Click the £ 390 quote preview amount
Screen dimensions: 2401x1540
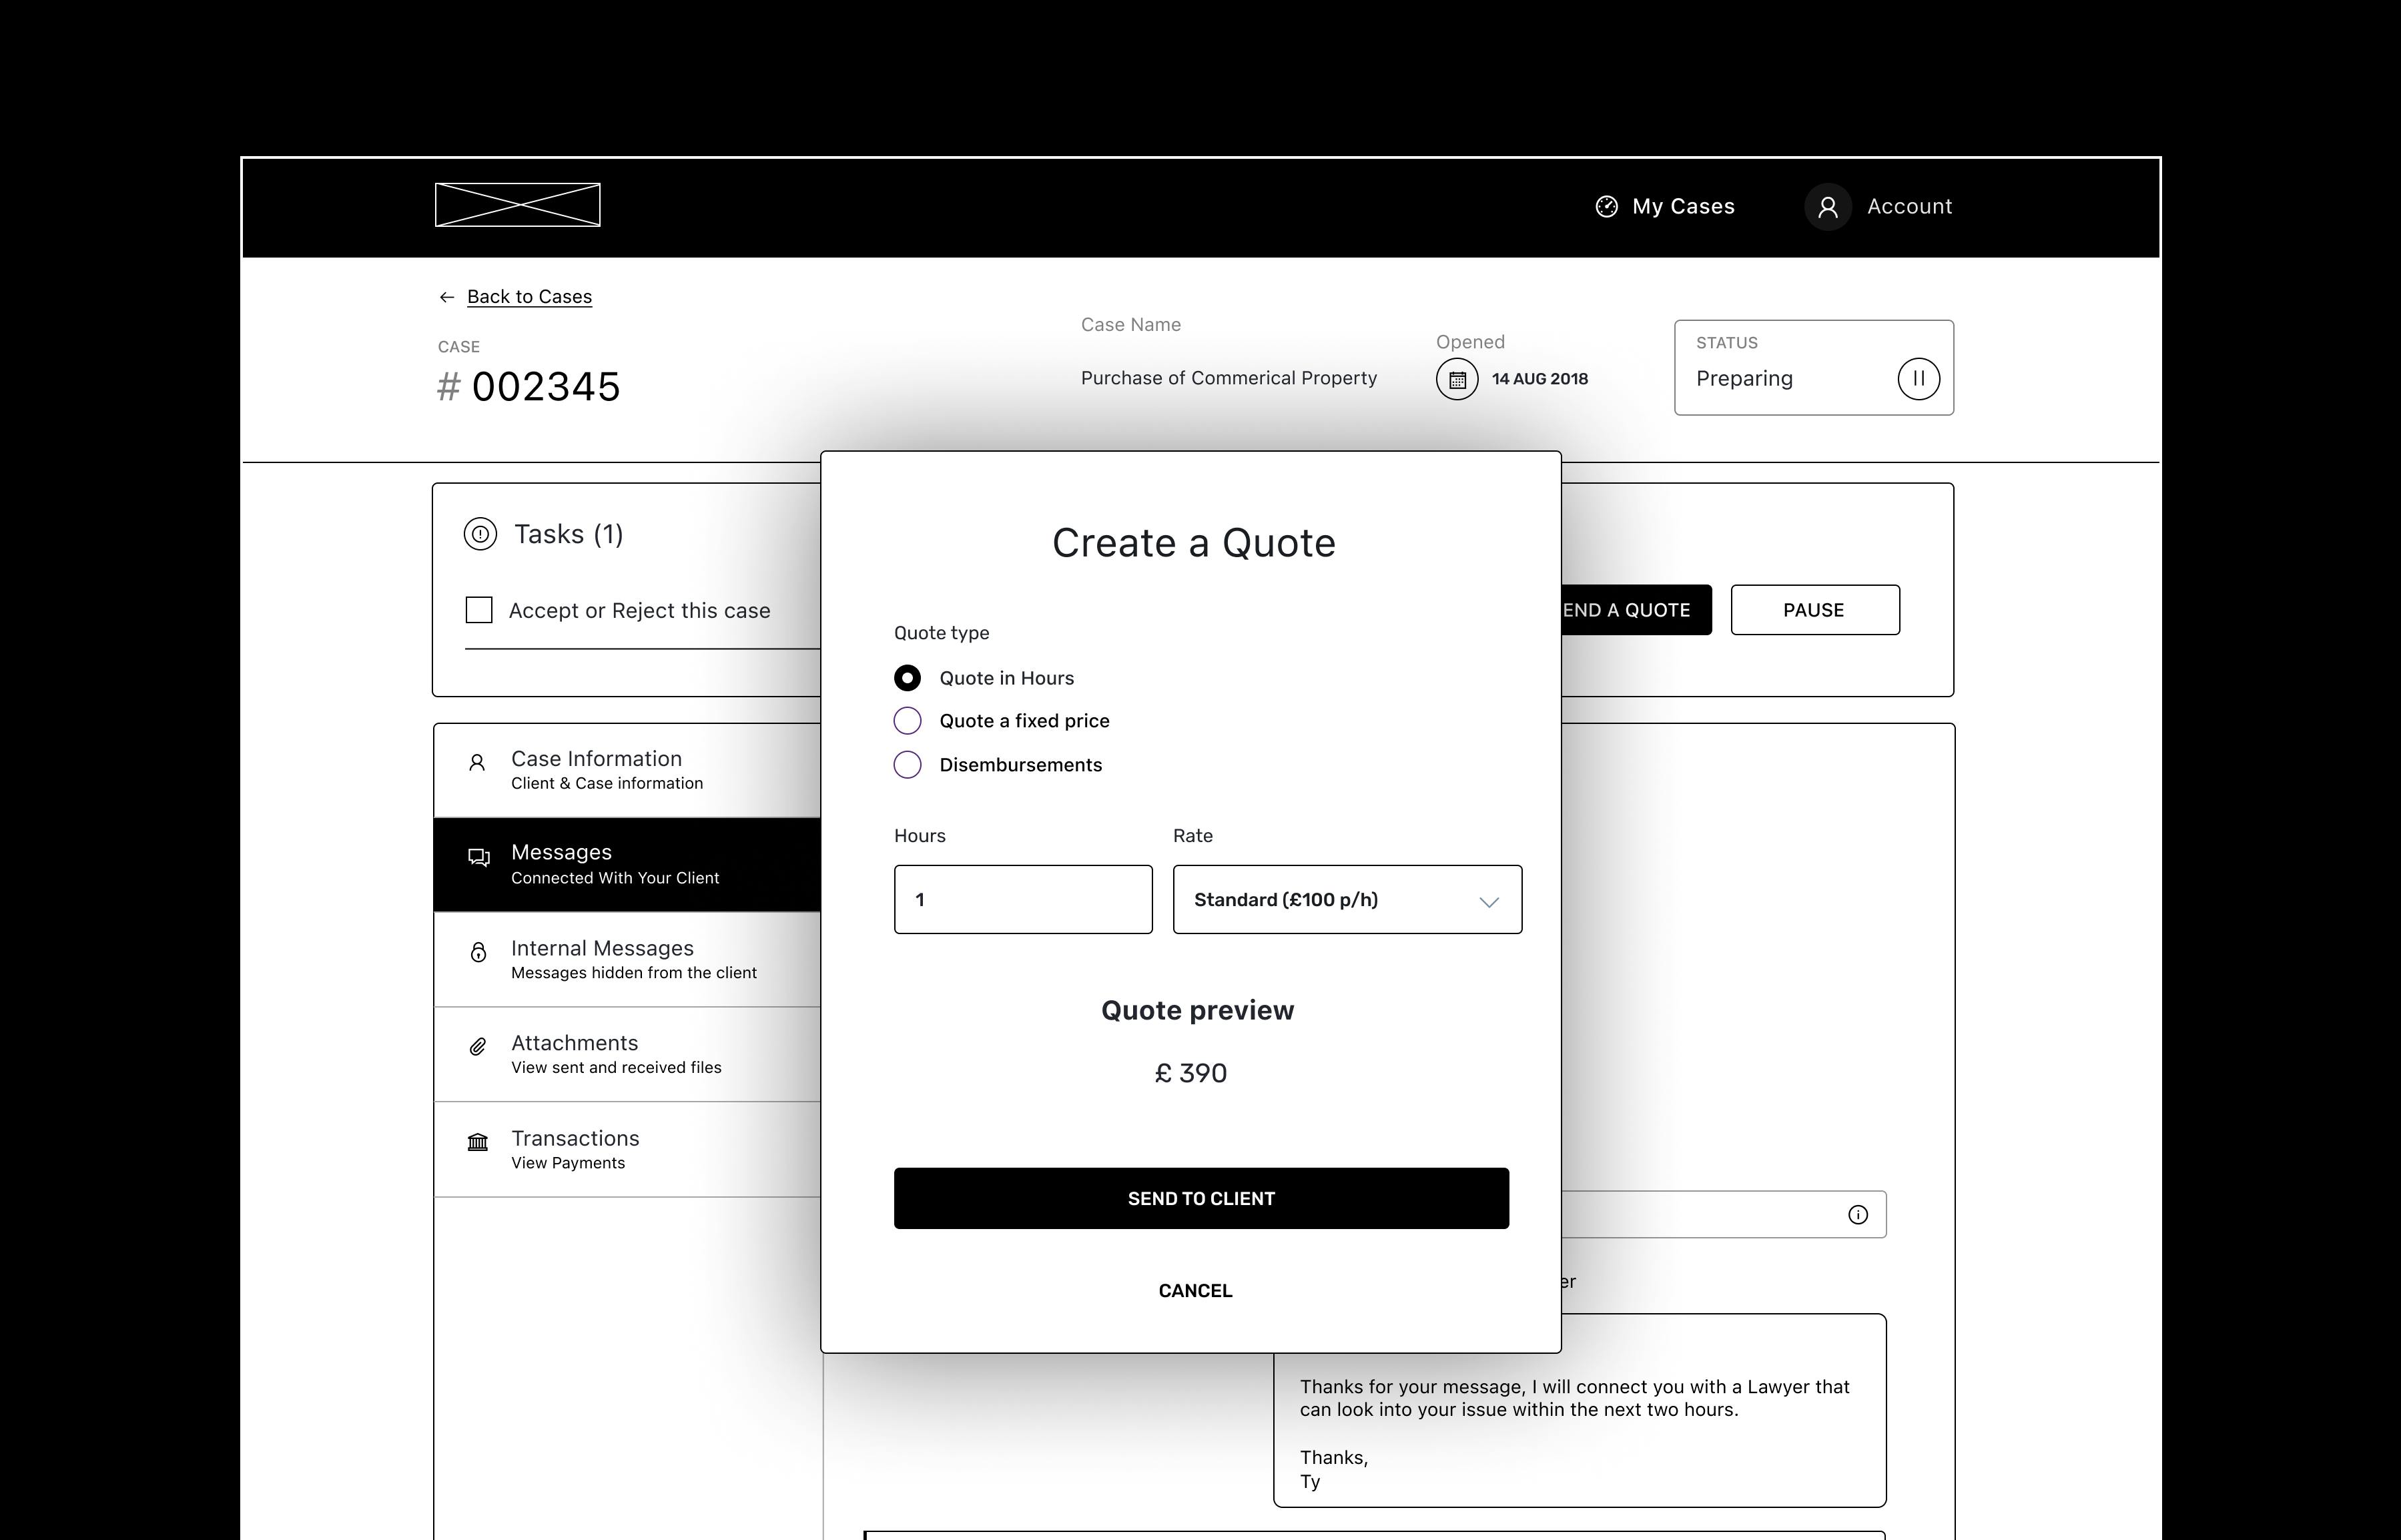click(1190, 1073)
